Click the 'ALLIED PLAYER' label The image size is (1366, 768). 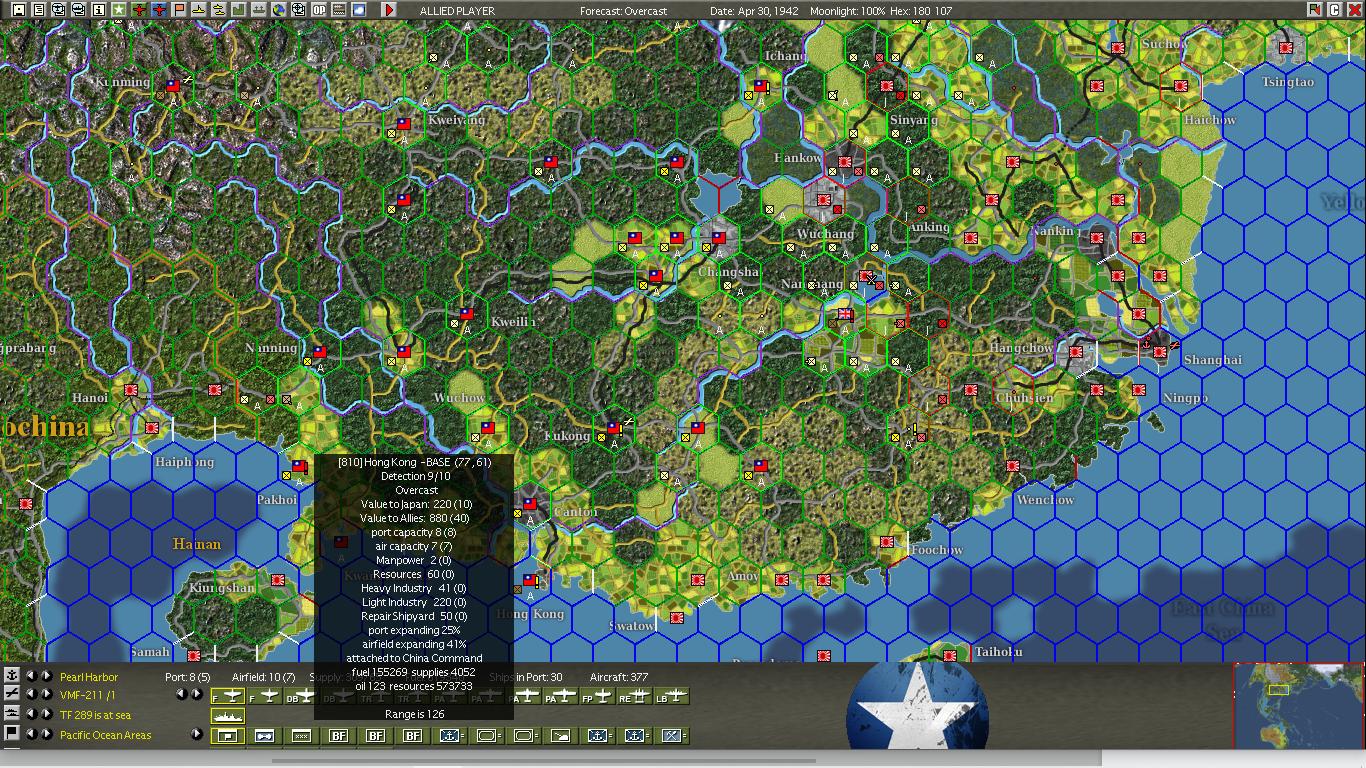click(x=457, y=11)
